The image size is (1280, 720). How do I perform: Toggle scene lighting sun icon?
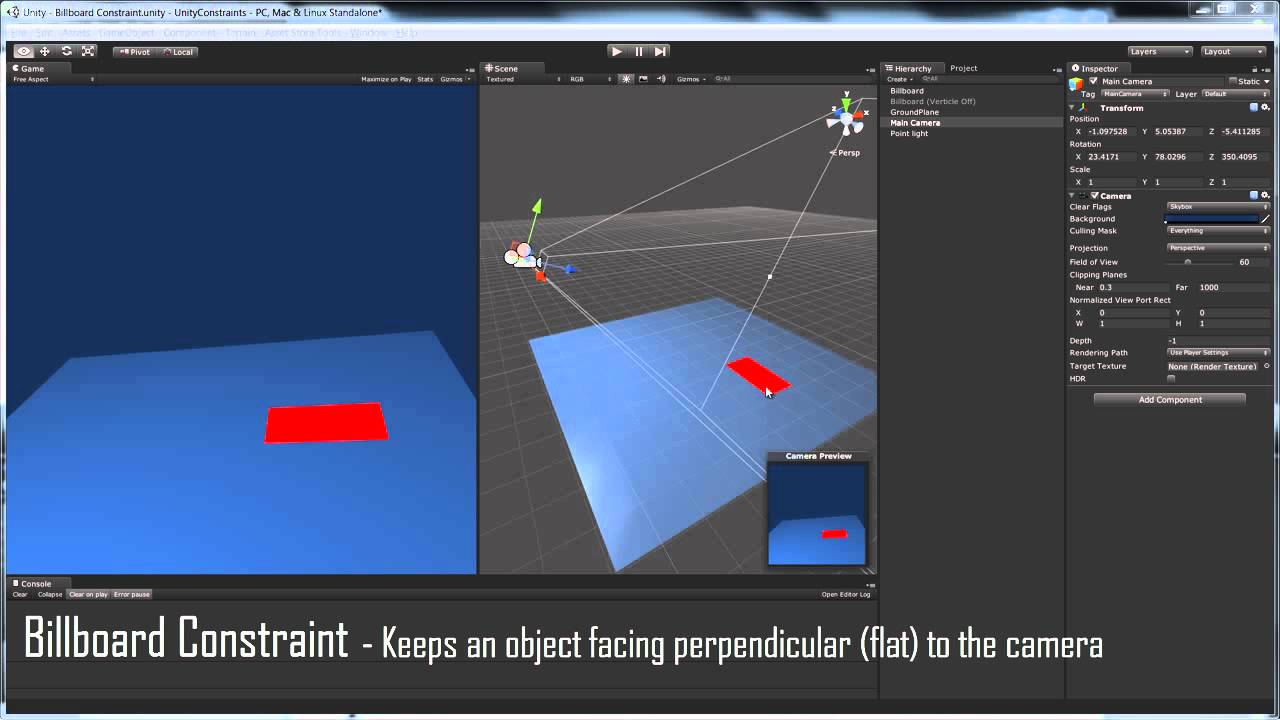[x=626, y=79]
